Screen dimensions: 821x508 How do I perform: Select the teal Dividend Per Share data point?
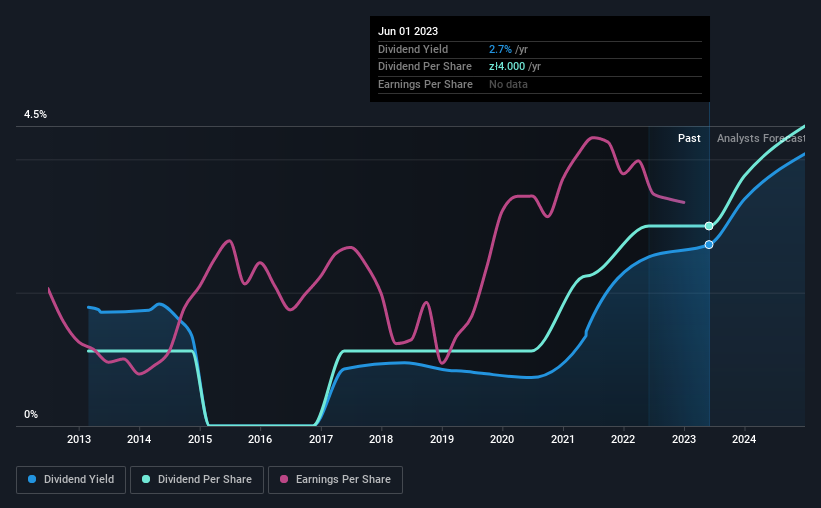pyautogui.click(x=709, y=226)
